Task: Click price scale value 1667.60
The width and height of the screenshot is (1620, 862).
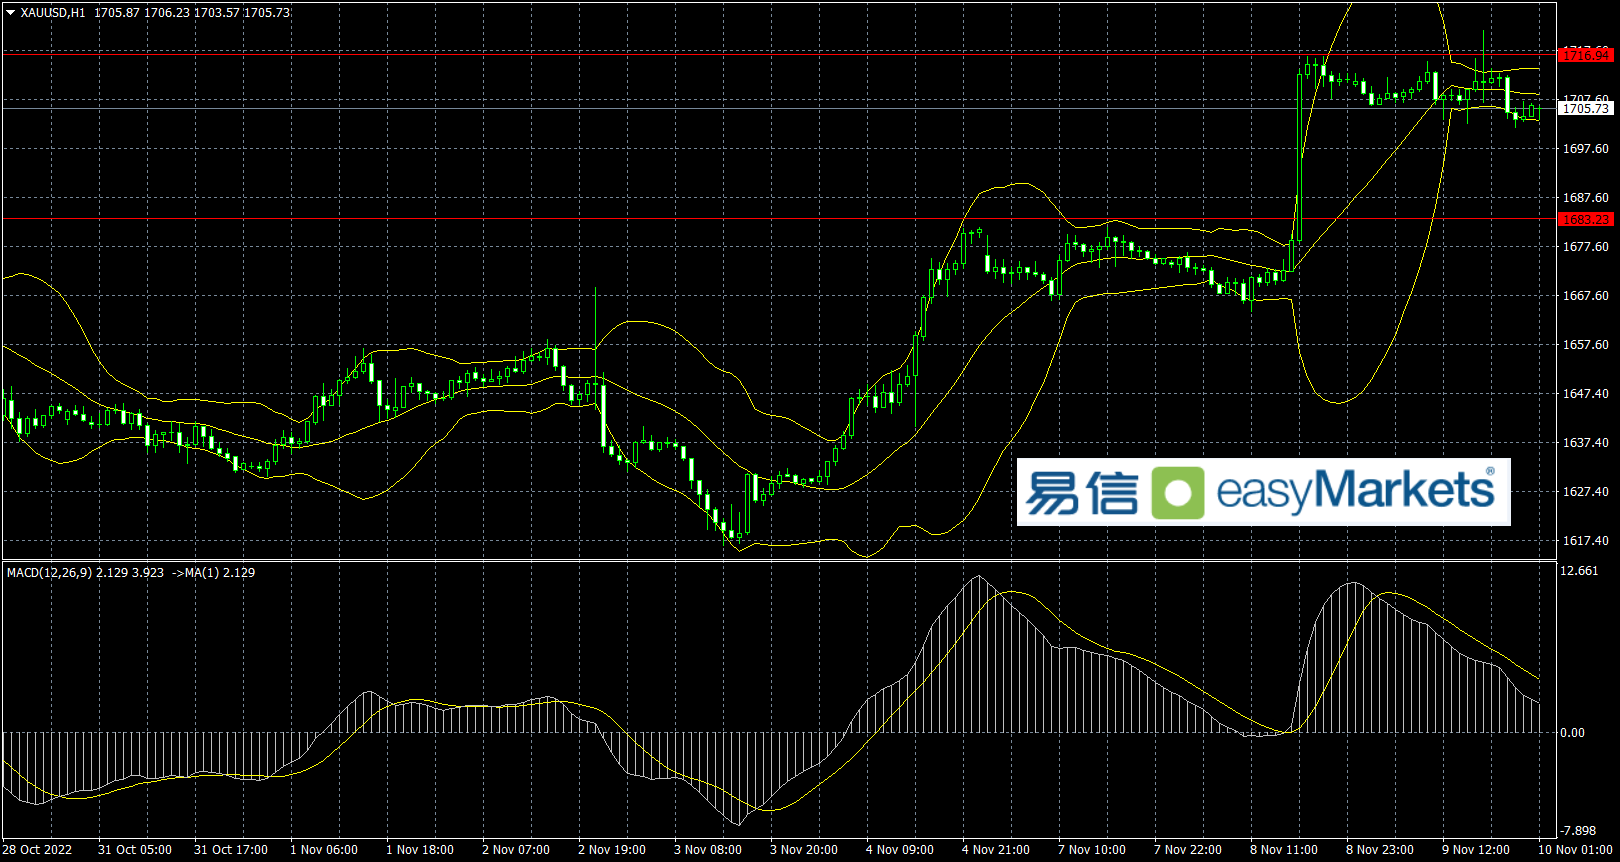Action: tap(1586, 296)
